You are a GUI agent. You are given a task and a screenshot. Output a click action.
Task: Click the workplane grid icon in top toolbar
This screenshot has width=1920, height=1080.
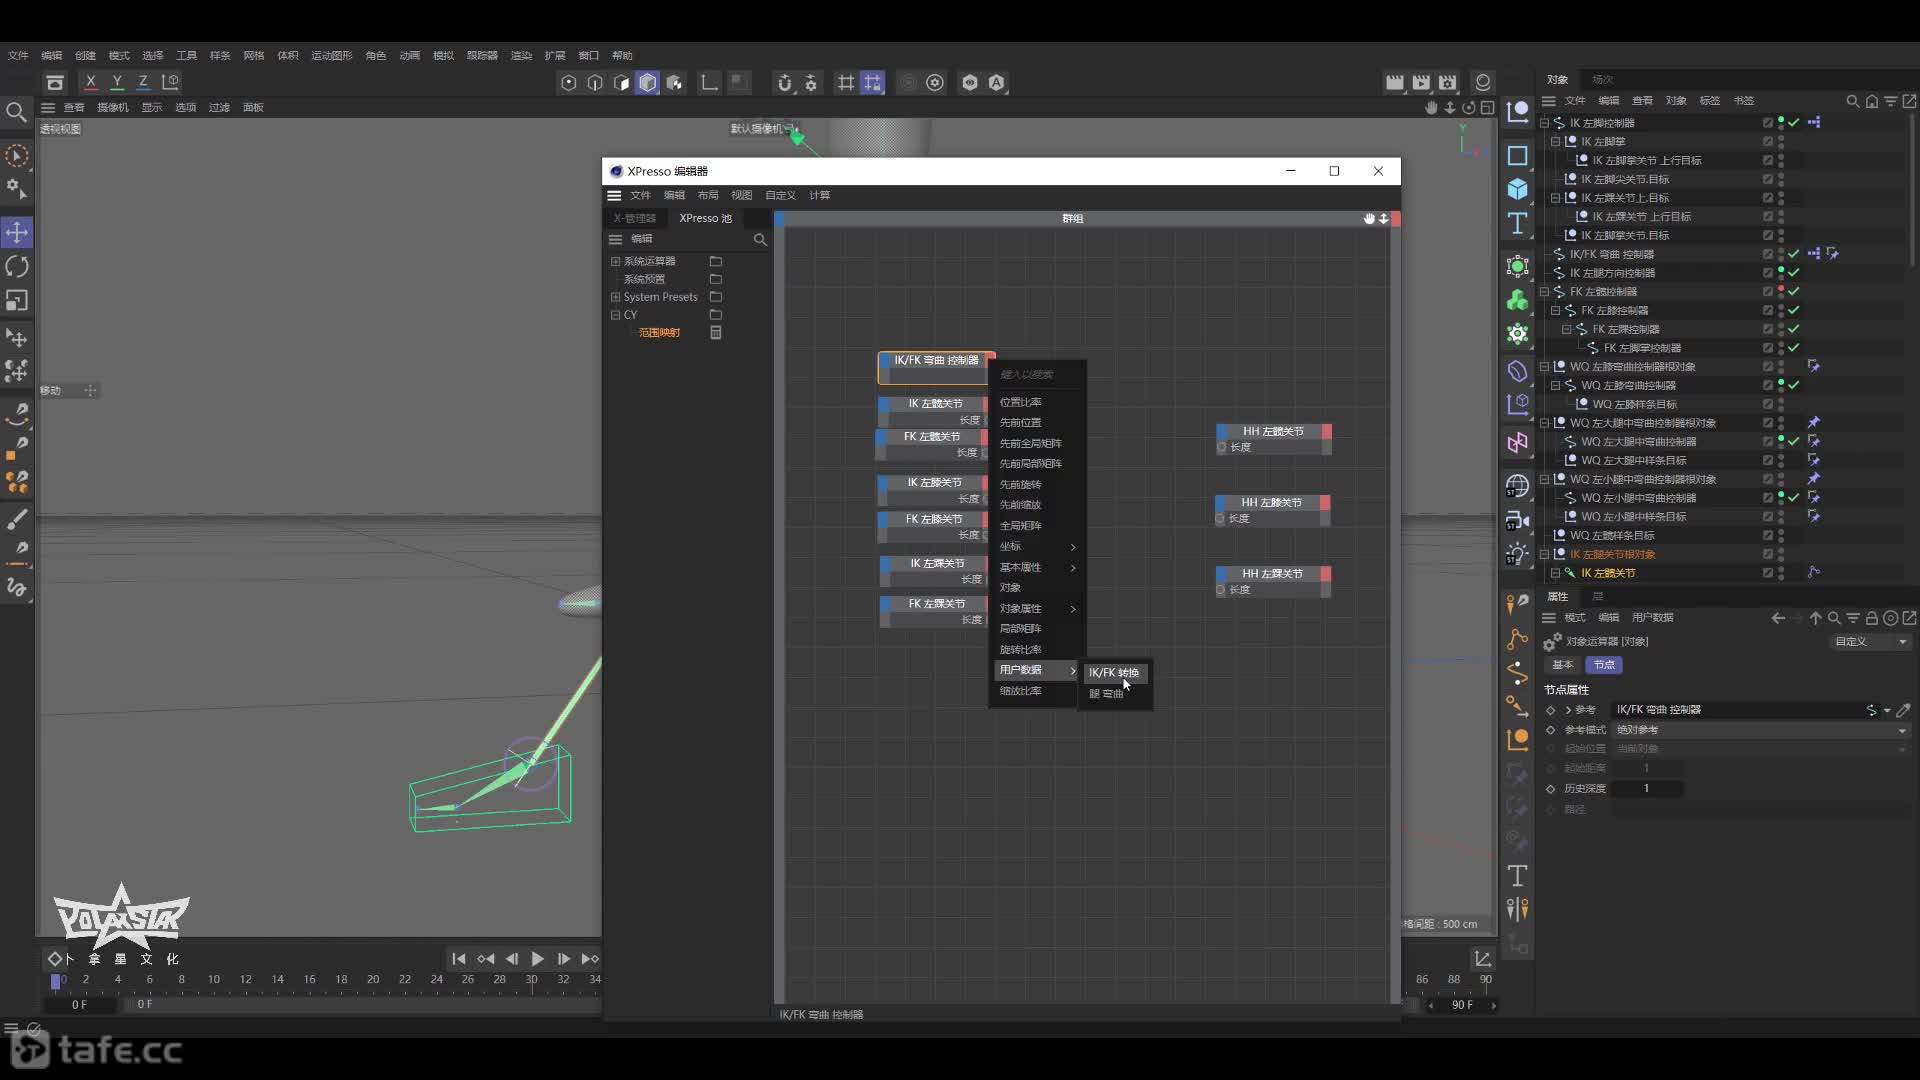(x=846, y=83)
